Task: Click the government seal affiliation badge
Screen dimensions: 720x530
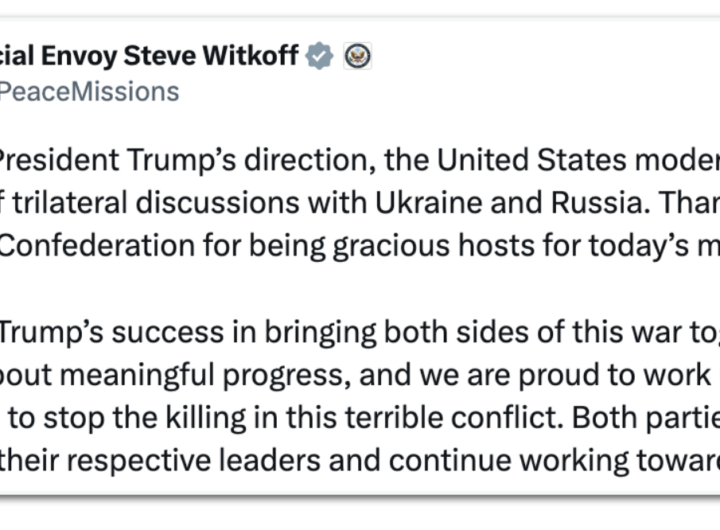Action: click(357, 56)
